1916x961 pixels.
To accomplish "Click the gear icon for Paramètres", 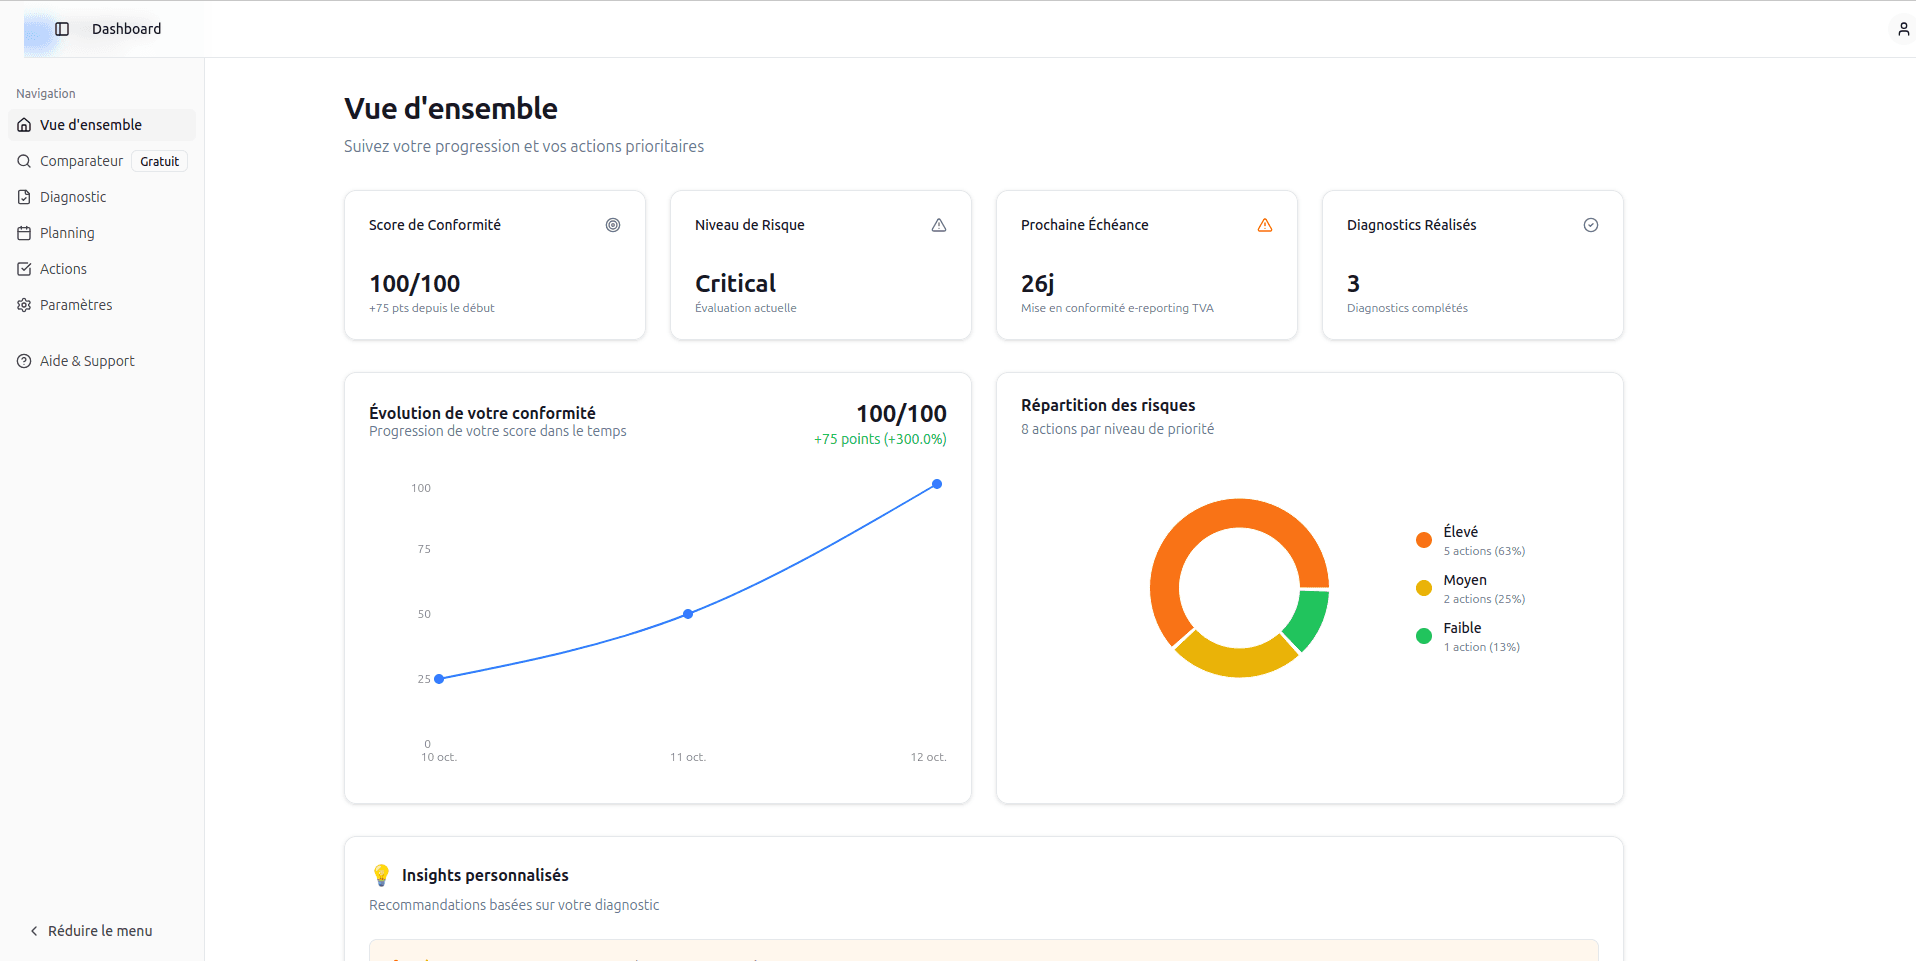I will click(24, 305).
